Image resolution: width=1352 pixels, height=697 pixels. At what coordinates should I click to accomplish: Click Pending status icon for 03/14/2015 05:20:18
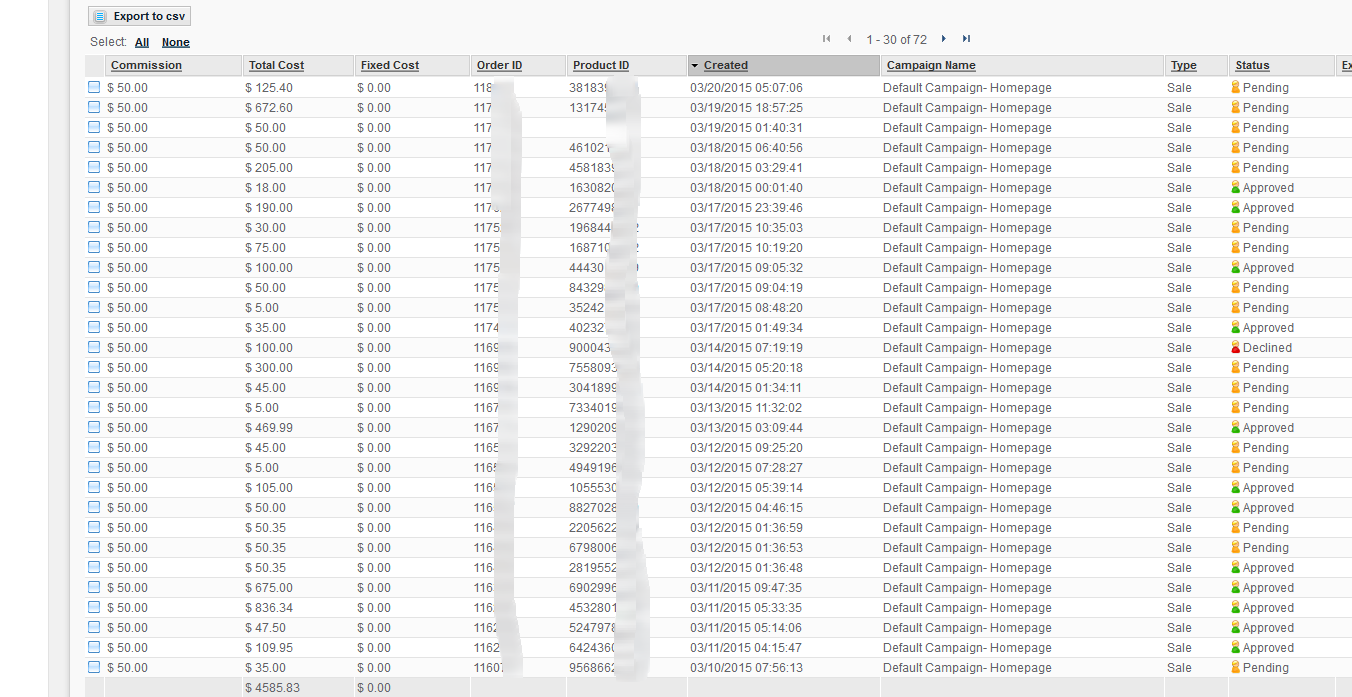pos(1235,367)
